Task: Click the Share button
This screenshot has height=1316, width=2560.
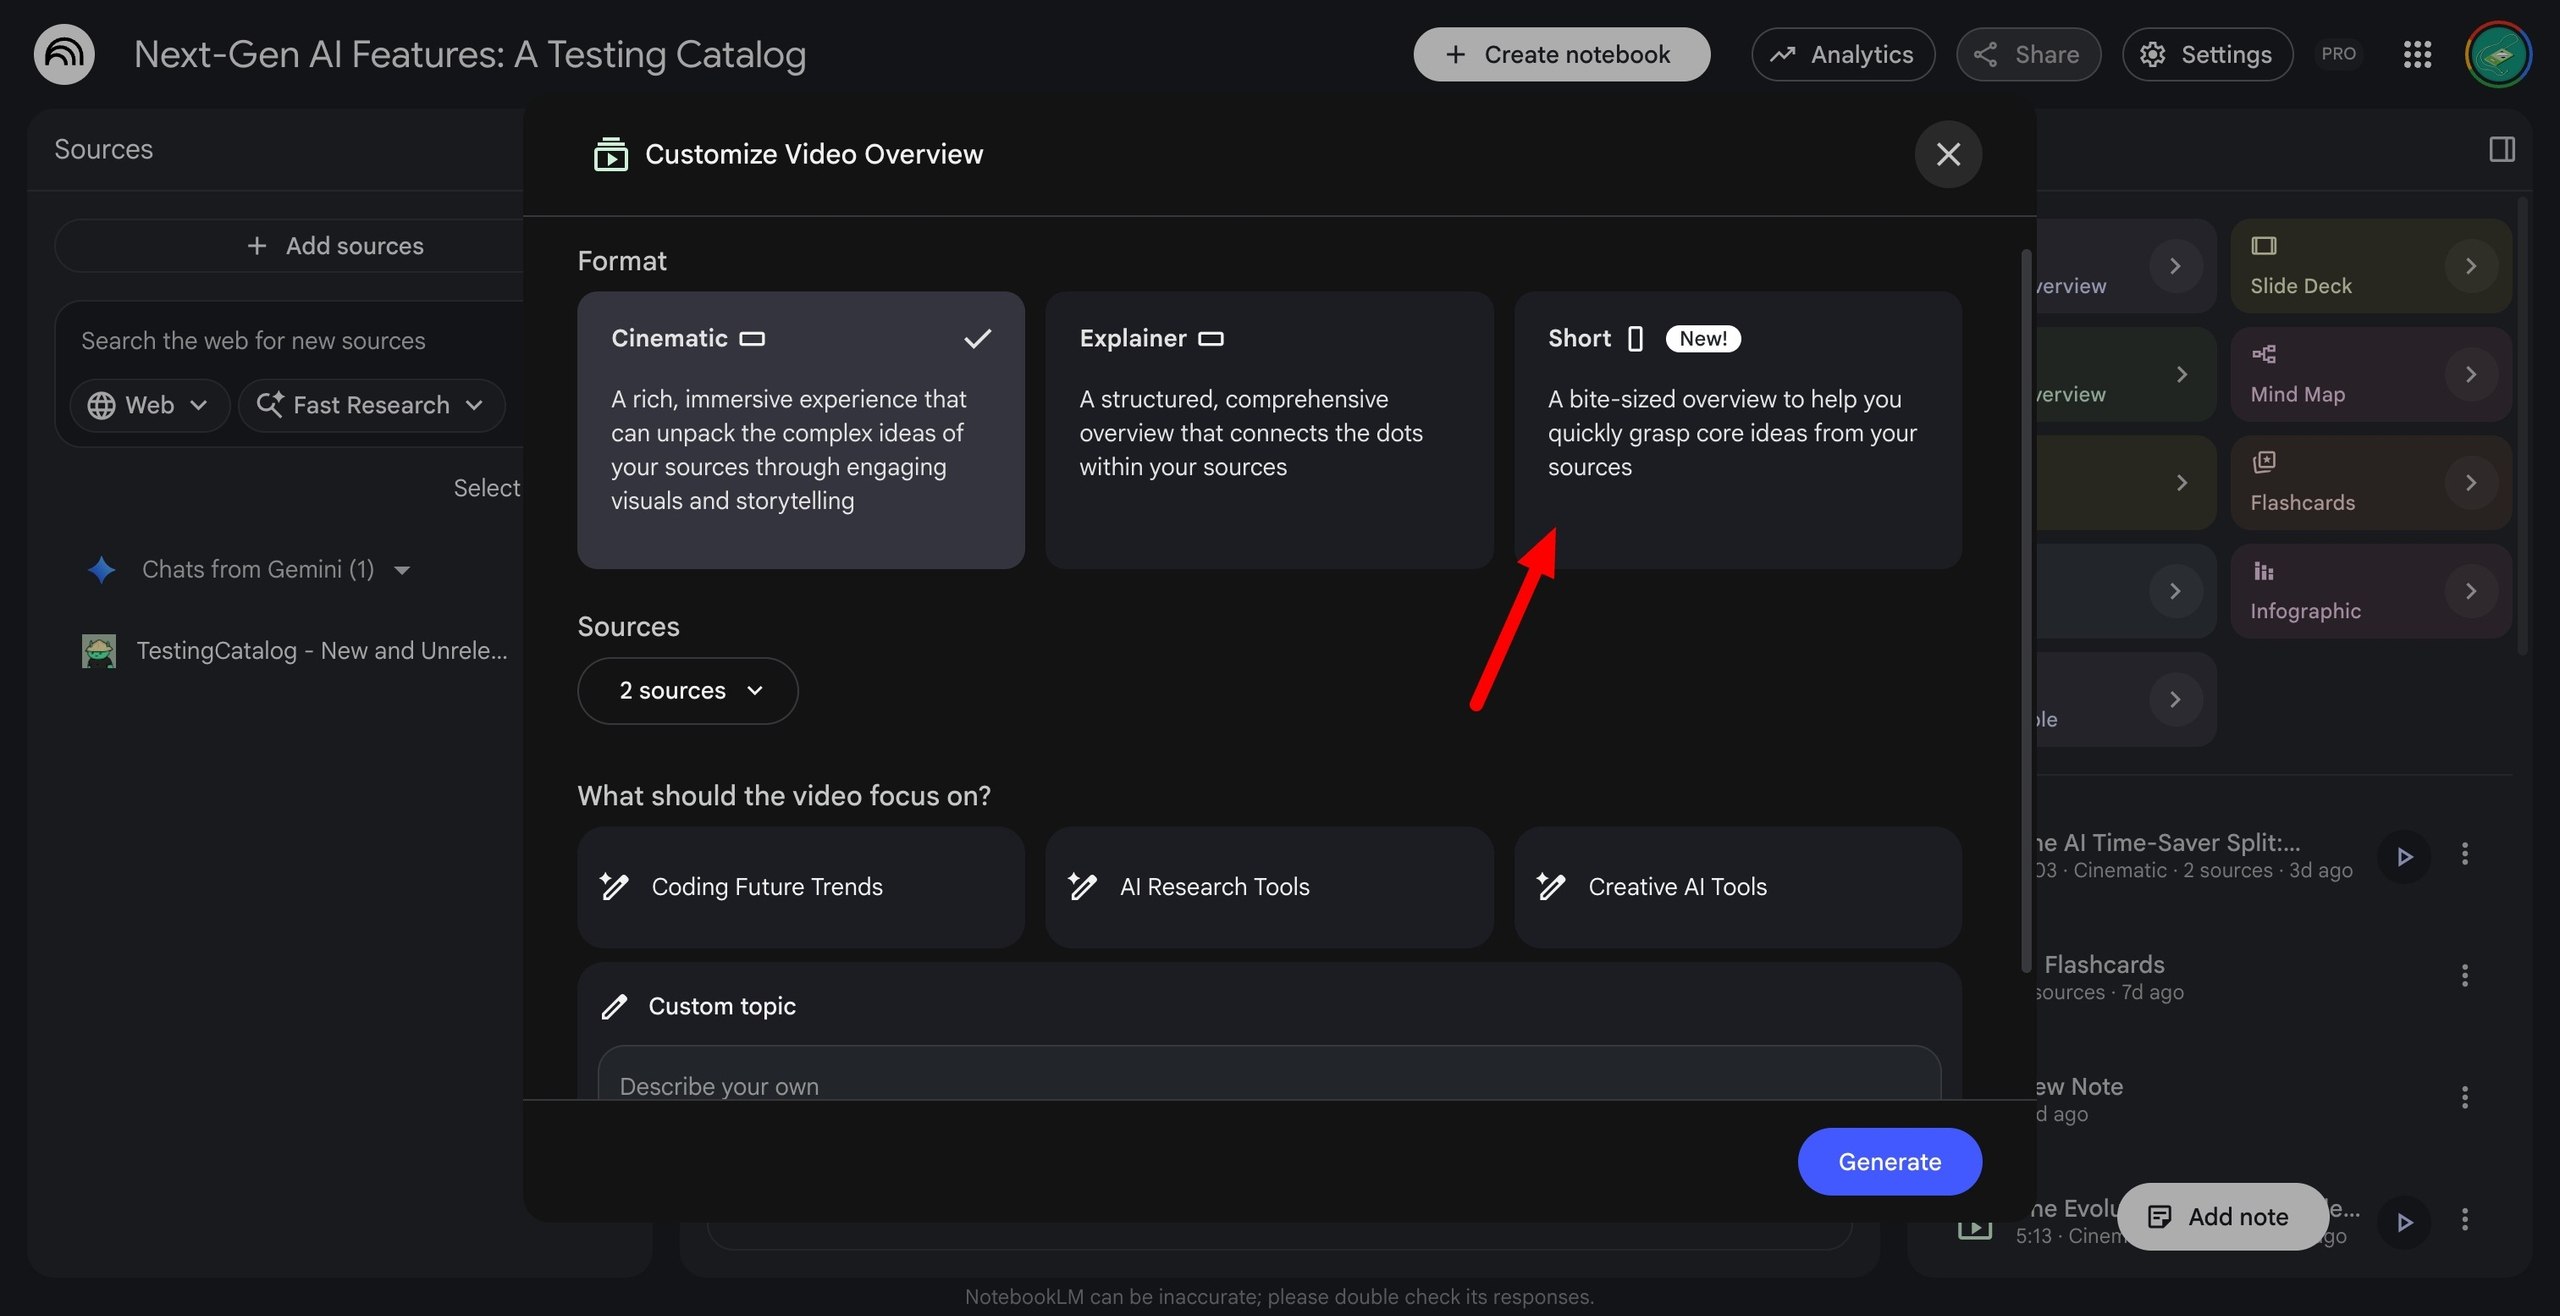Action: tap(2028, 54)
